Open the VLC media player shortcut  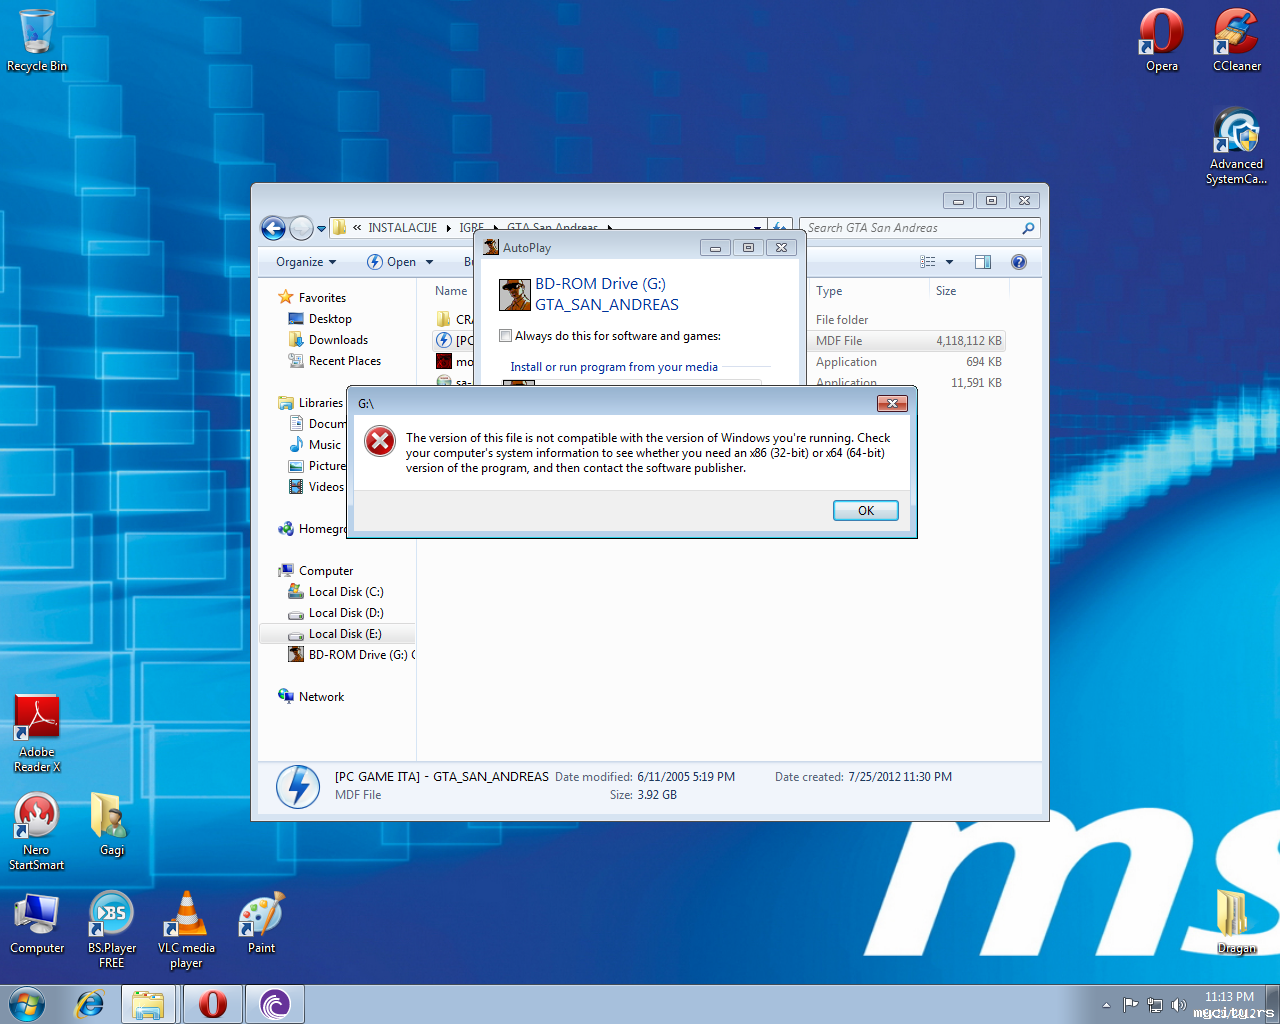pos(186,929)
